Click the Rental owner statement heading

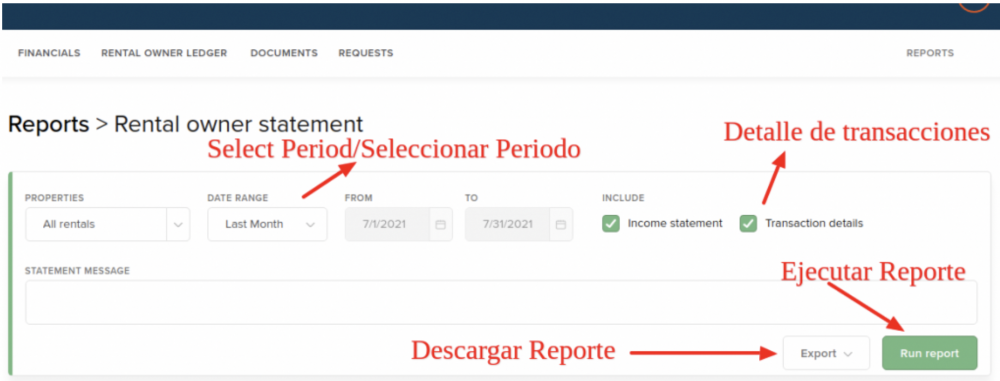(x=238, y=124)
